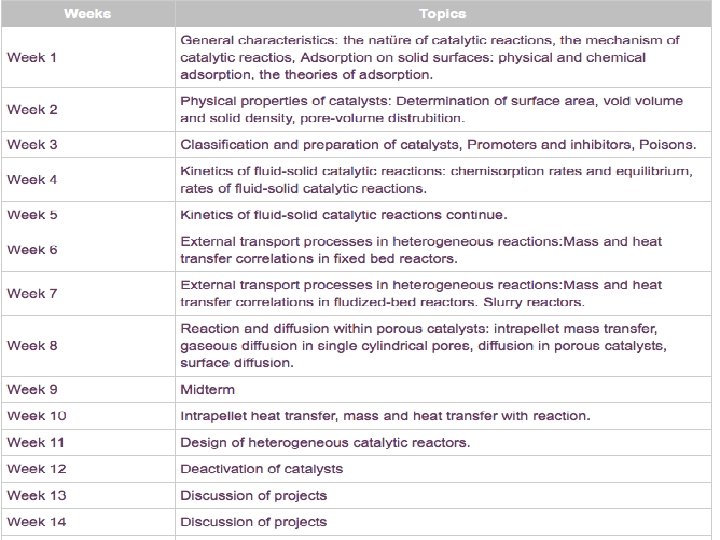
Task: Select the Week 5 cell
Action: (x=32, y=215)
